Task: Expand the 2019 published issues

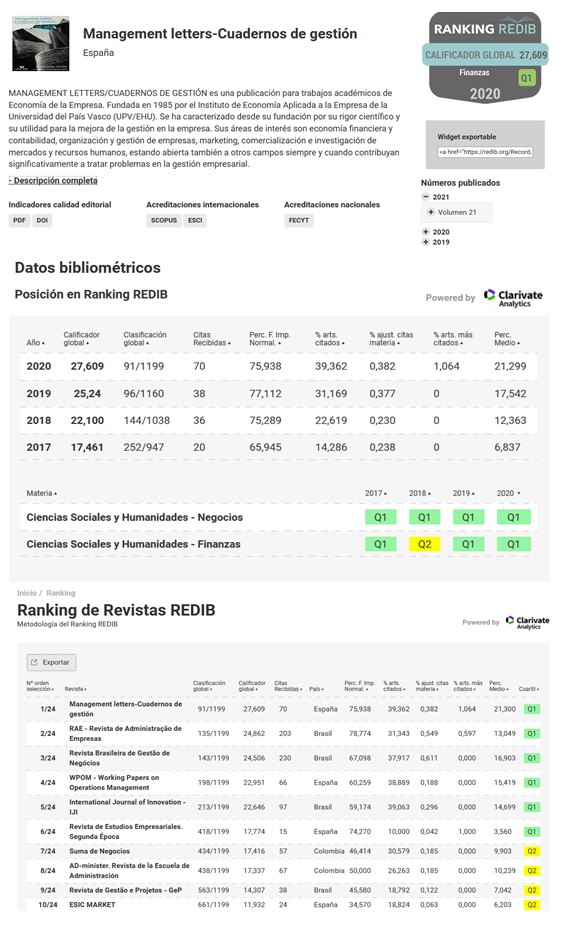Action: point(425,242)
